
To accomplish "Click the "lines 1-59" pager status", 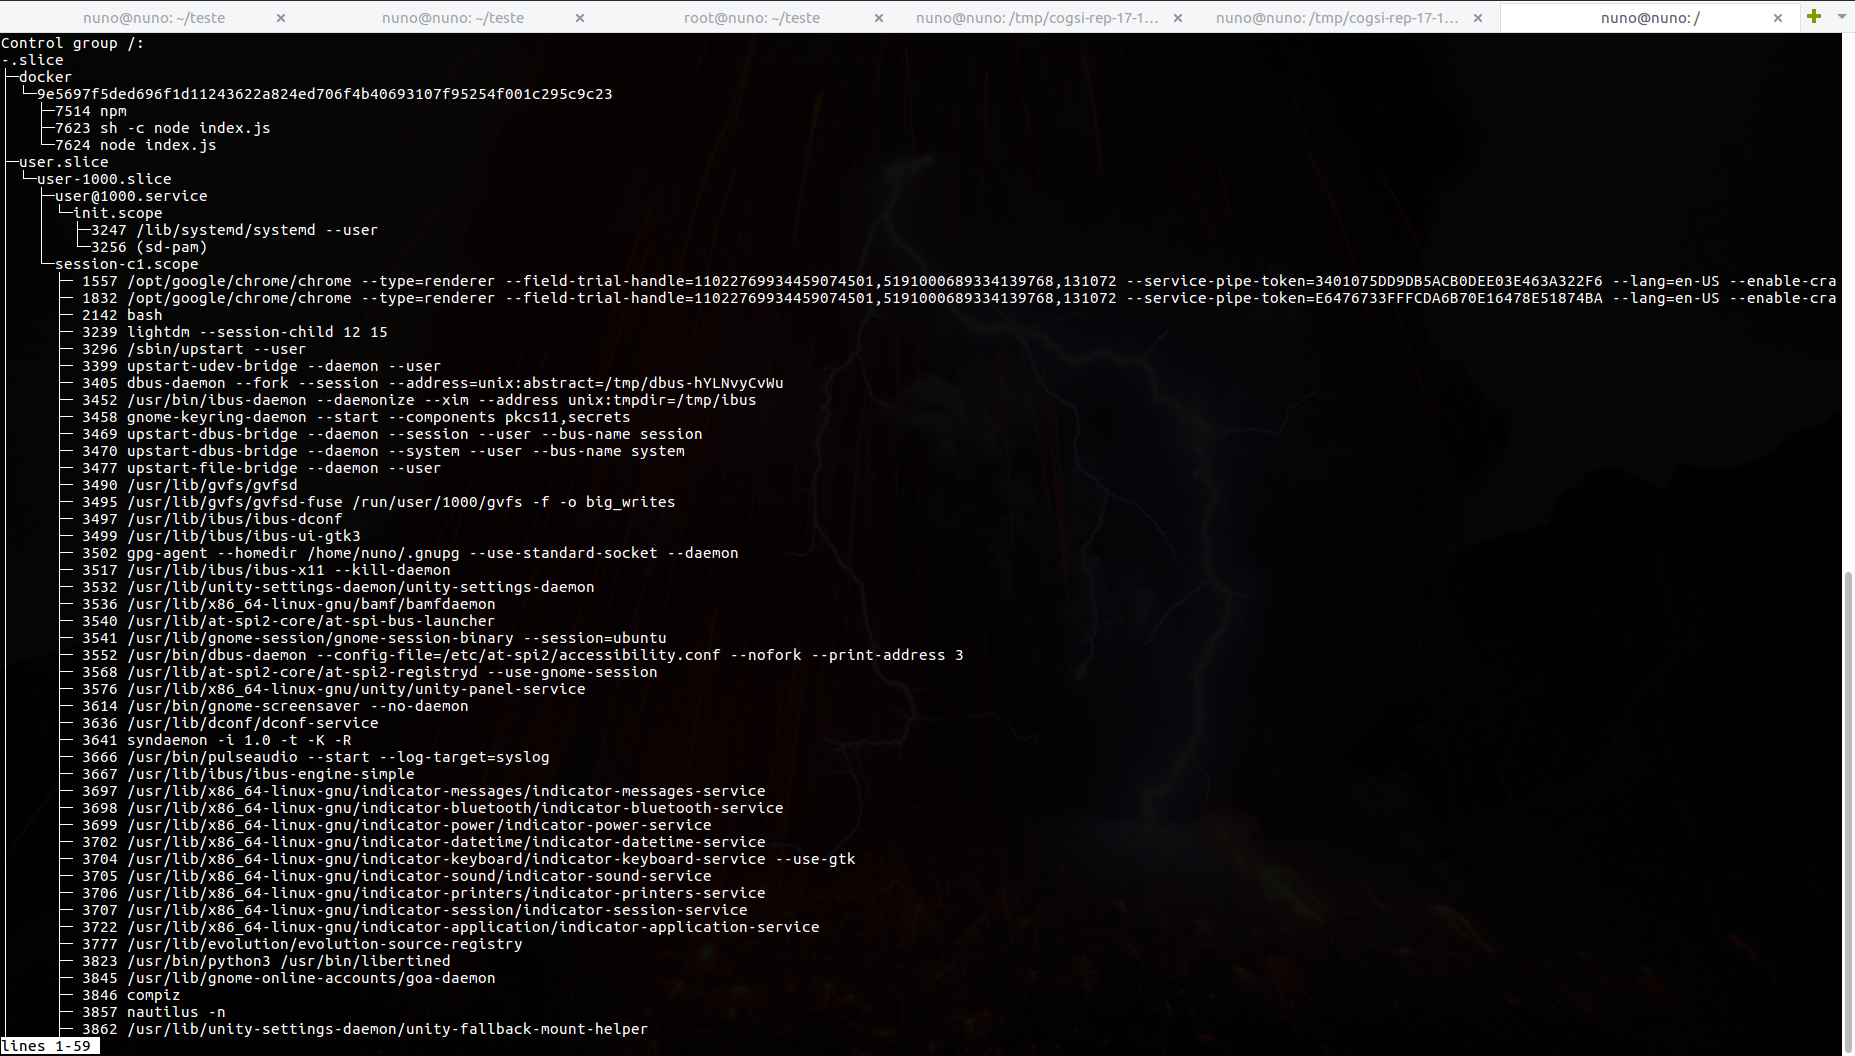I will click(47, 1046).
